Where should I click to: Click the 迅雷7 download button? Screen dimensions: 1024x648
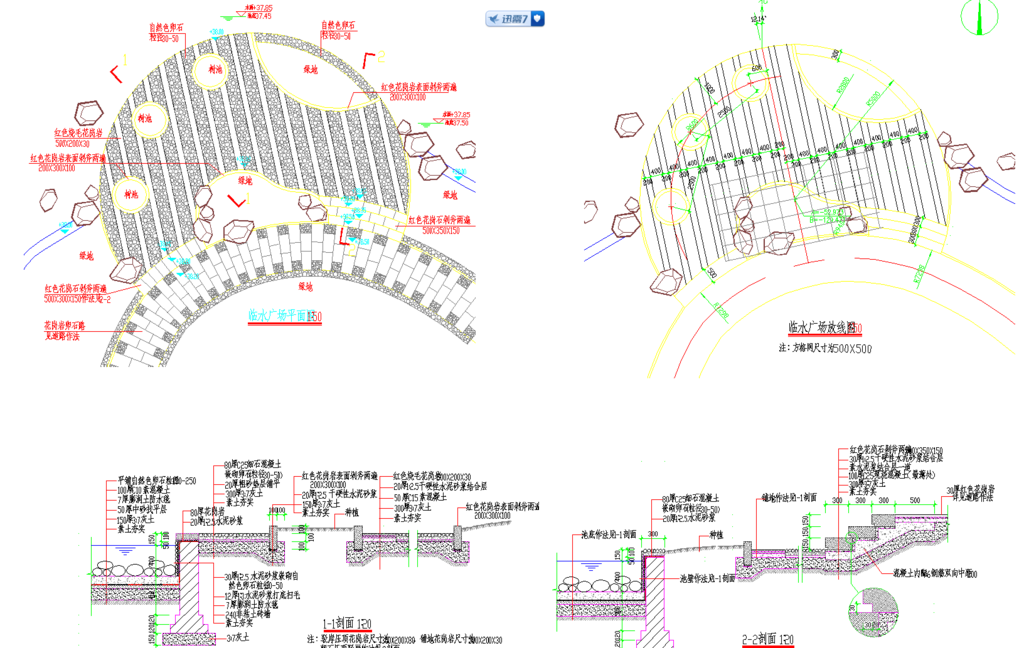[507, 19]
